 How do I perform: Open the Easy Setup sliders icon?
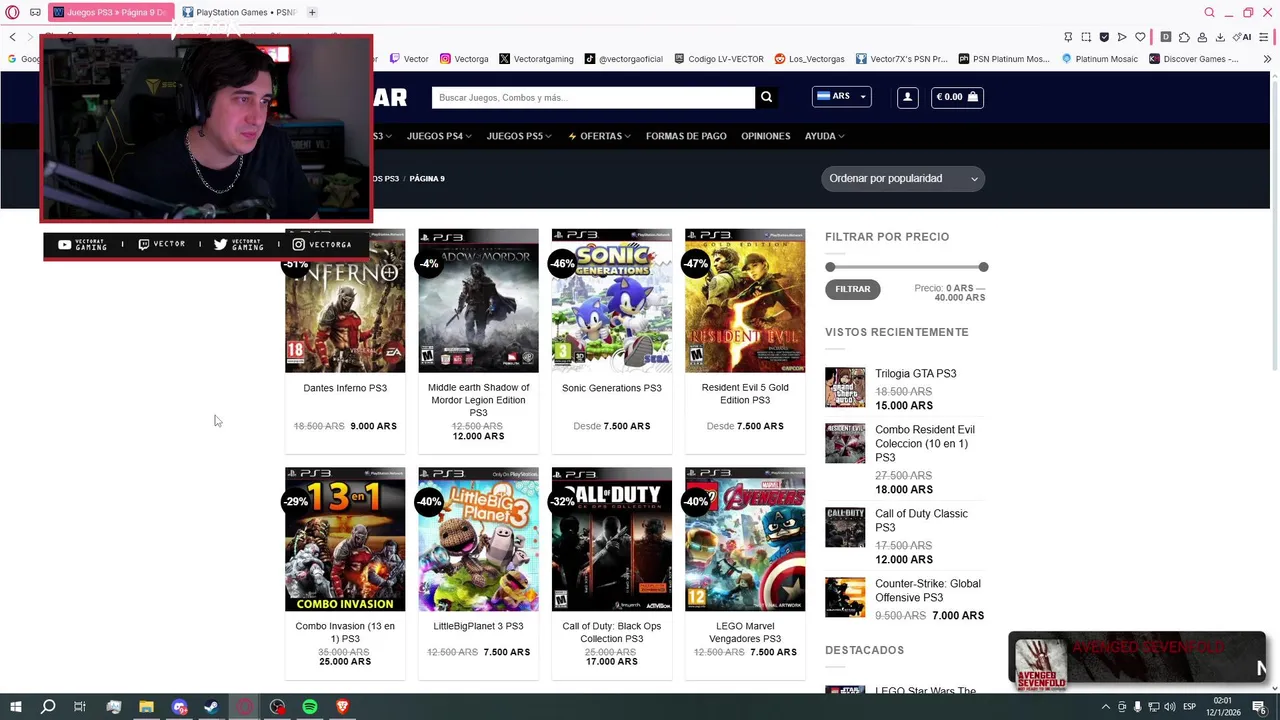click(1265, 37)
